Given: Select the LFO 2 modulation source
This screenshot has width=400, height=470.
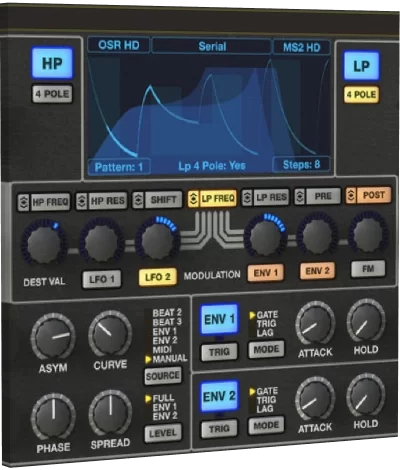Looking at the screenshot, I should [158, 277].
